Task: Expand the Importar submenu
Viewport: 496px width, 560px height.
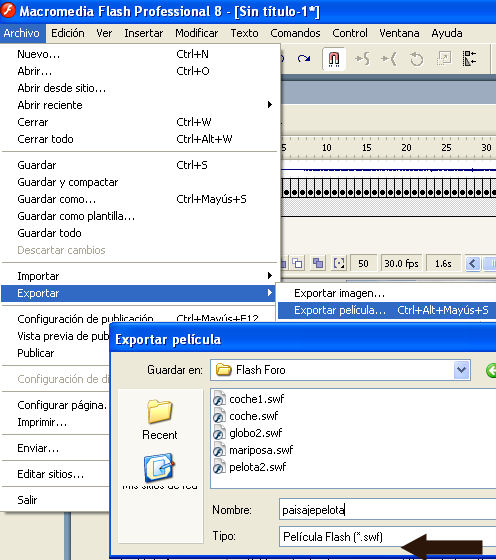Action: click(139, 276)
